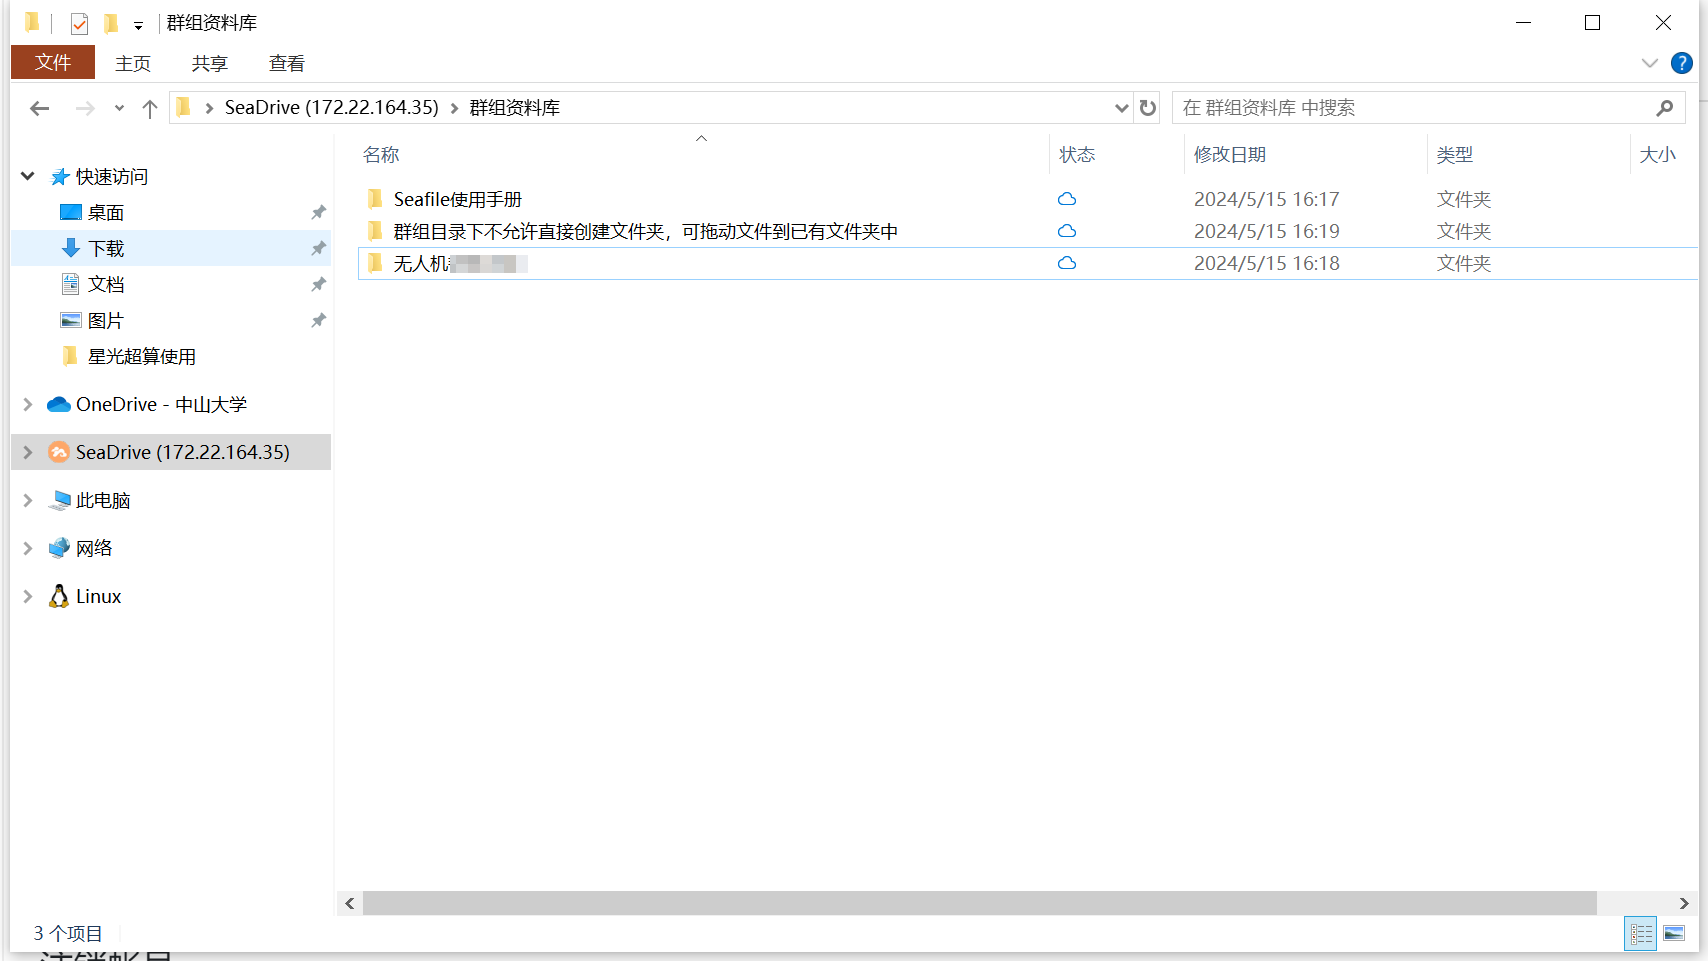Viewport: 1708px width, 961px height.
Task: Click the back navigation arrow
Action: pyautogui.click(x=40, y=108)
